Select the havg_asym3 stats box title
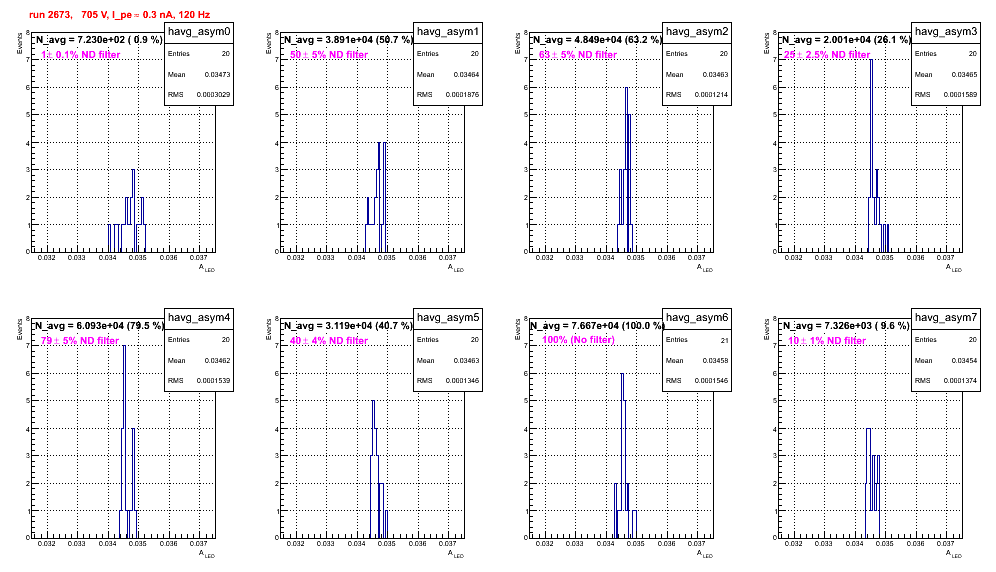996x572 pixels. pyautogui.click(x=946, y=31)
